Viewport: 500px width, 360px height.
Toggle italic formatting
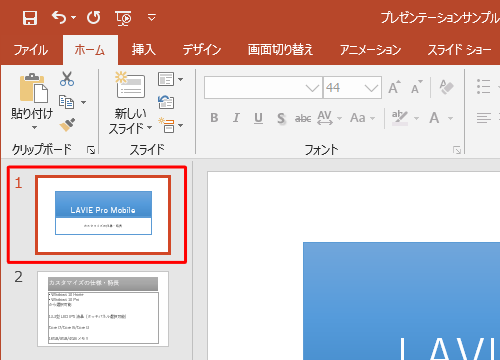tap(236, 118)
